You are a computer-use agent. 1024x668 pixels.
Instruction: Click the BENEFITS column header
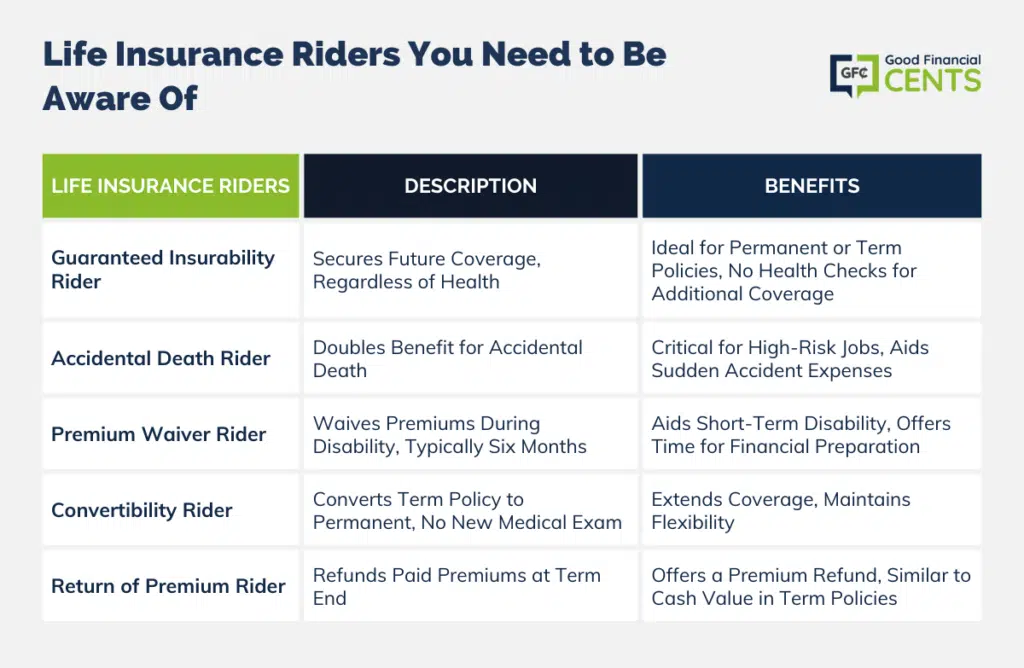coord(812,186)
